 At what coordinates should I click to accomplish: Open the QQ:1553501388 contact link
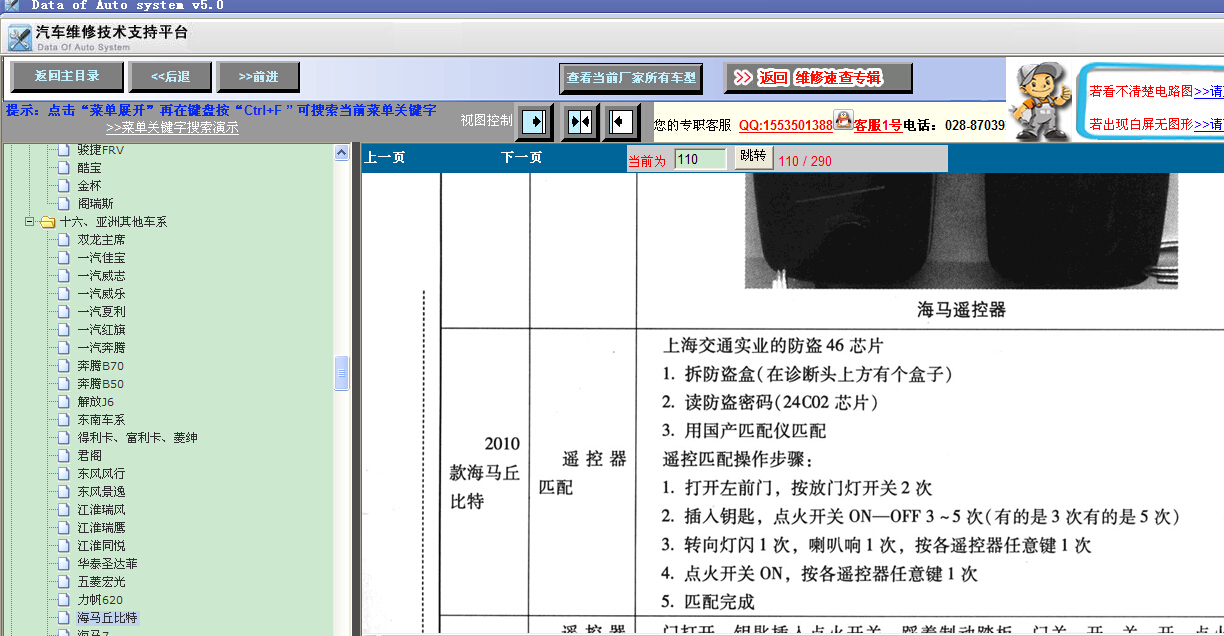(786, 126)
